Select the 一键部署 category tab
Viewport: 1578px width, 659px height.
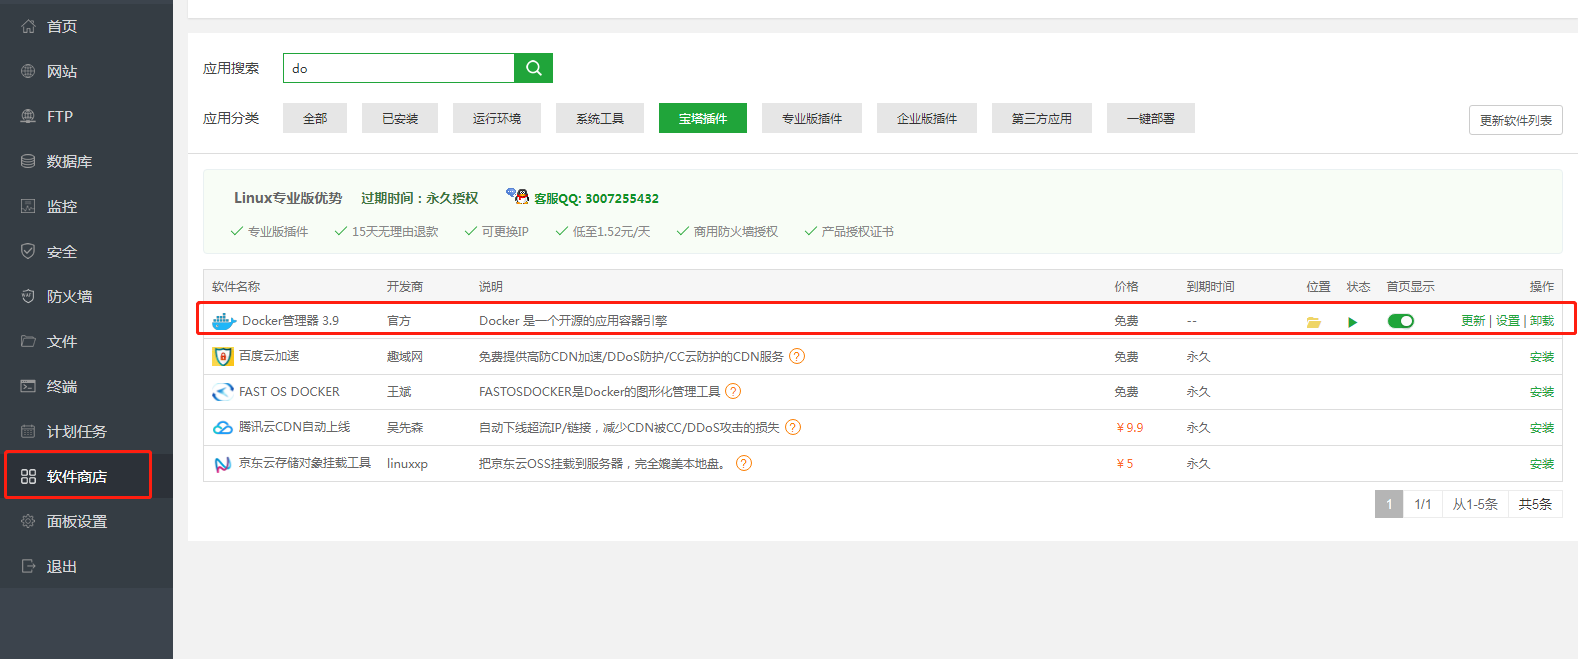[1151, 118]
